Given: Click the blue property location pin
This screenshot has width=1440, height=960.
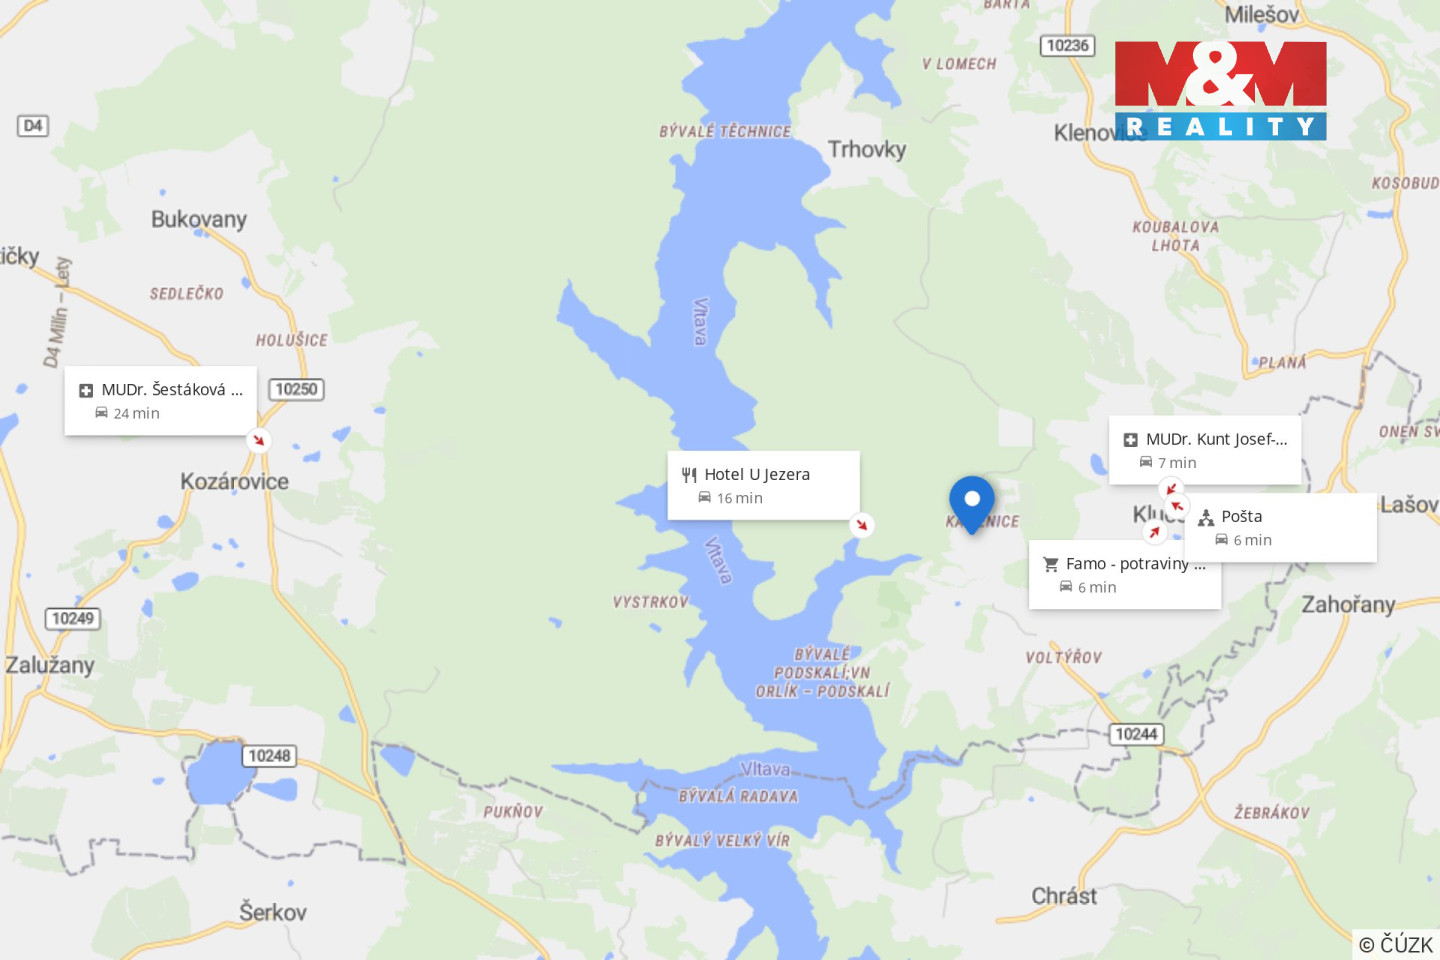Looking at the screenshot, I should click(x=971, y=503).
